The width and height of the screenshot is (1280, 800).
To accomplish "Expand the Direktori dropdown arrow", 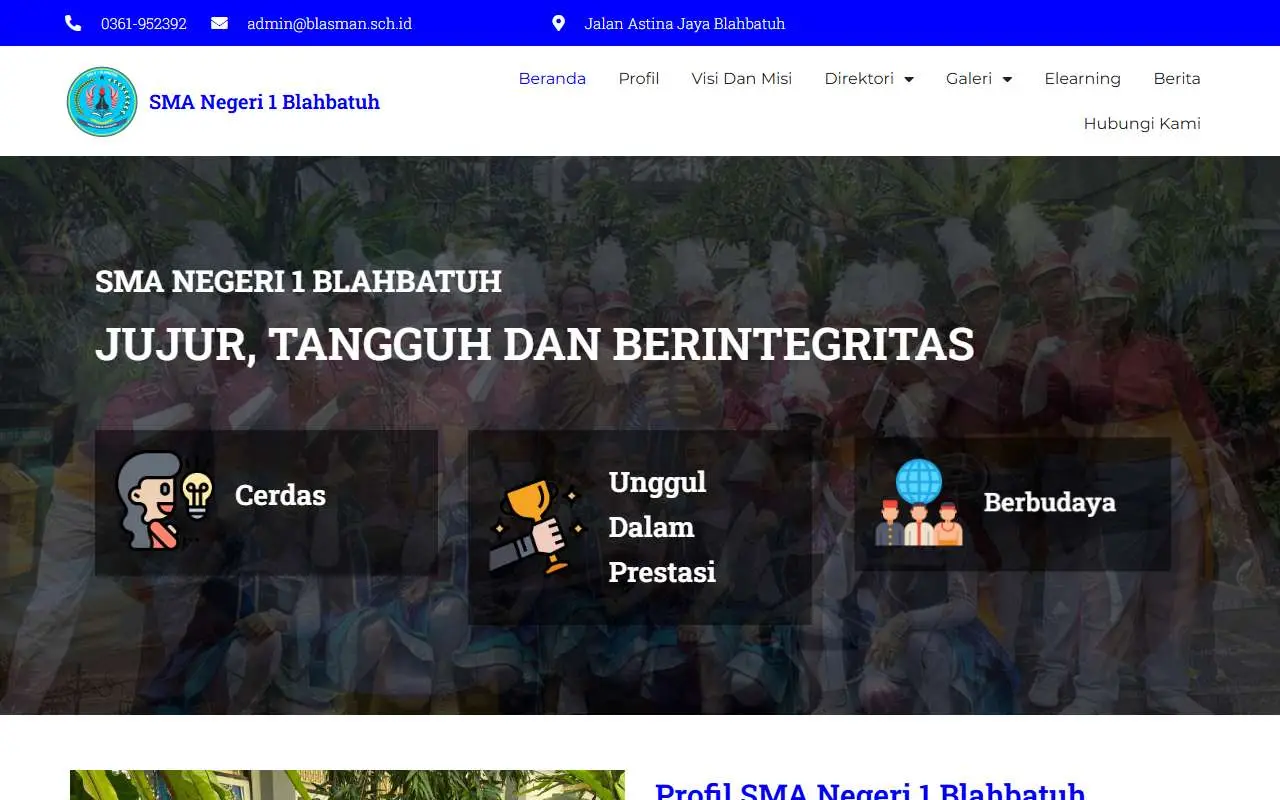I will [909, 79].
